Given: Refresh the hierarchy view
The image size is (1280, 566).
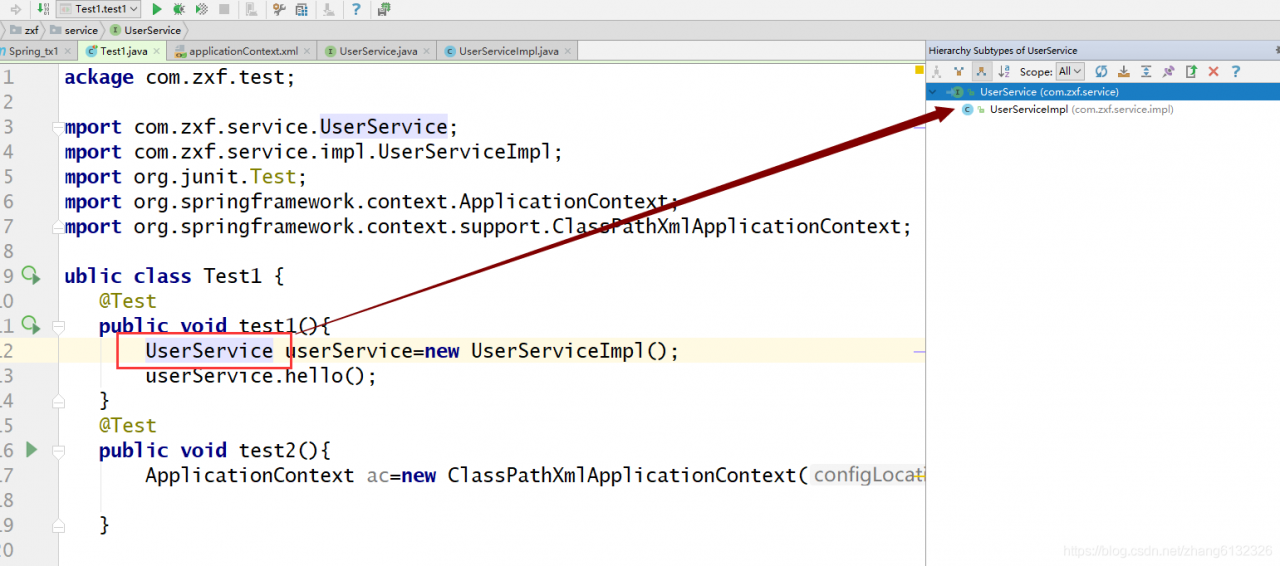Looking at the screenshot, I should click(1101, 71).
